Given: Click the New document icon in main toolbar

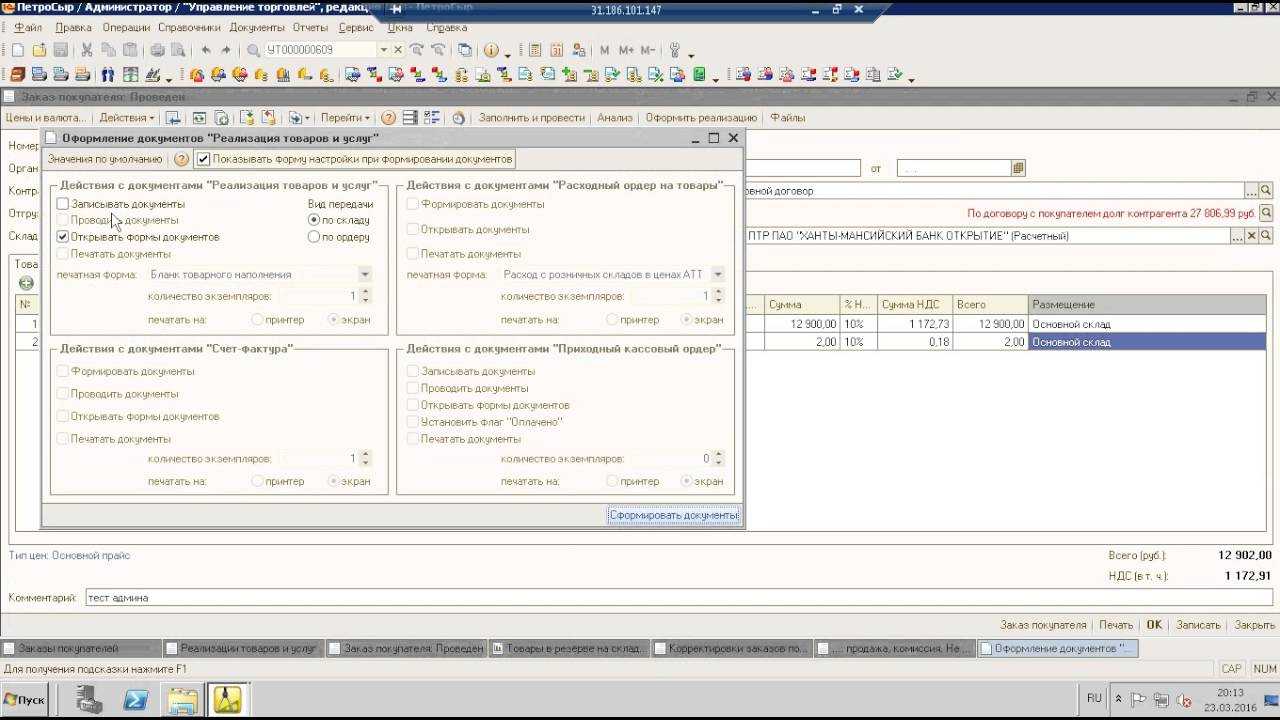Looking at the screenshot, I should tap(18, 50).
